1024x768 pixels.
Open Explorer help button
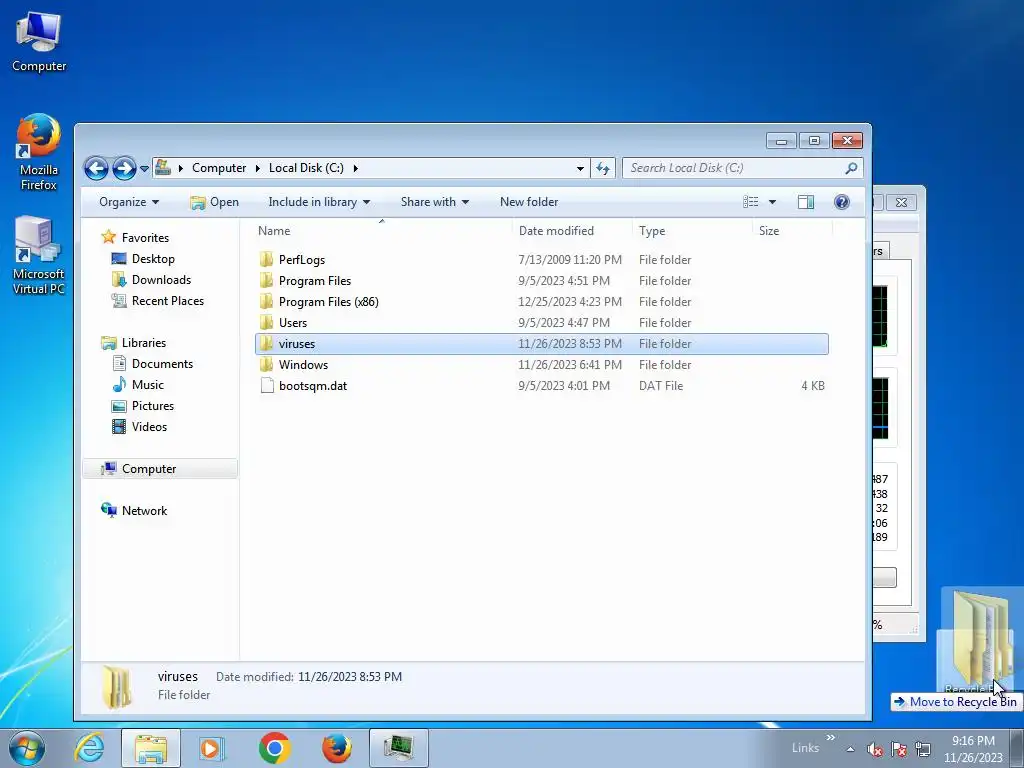[842, 202]
